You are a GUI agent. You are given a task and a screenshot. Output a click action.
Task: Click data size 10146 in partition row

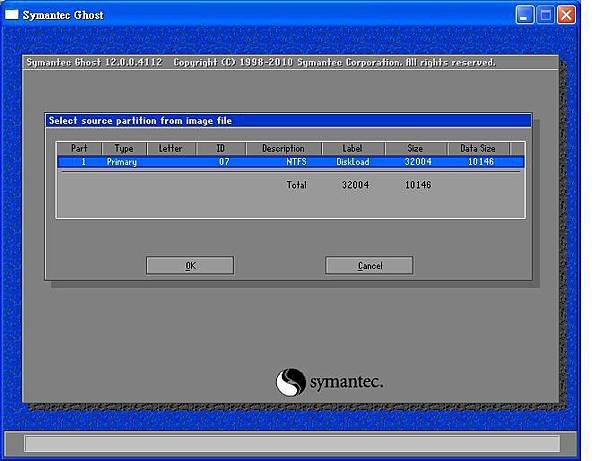(481, 162)
